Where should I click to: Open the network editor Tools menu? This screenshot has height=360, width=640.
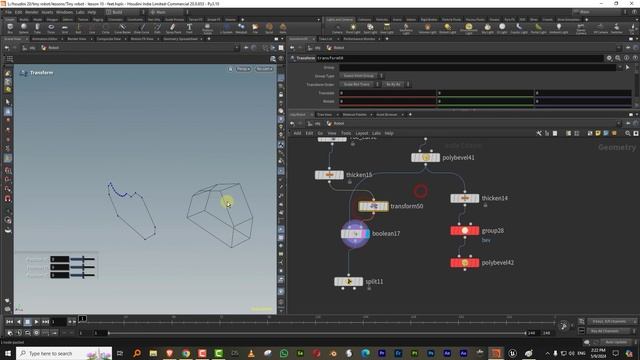[x=346, y=133]
